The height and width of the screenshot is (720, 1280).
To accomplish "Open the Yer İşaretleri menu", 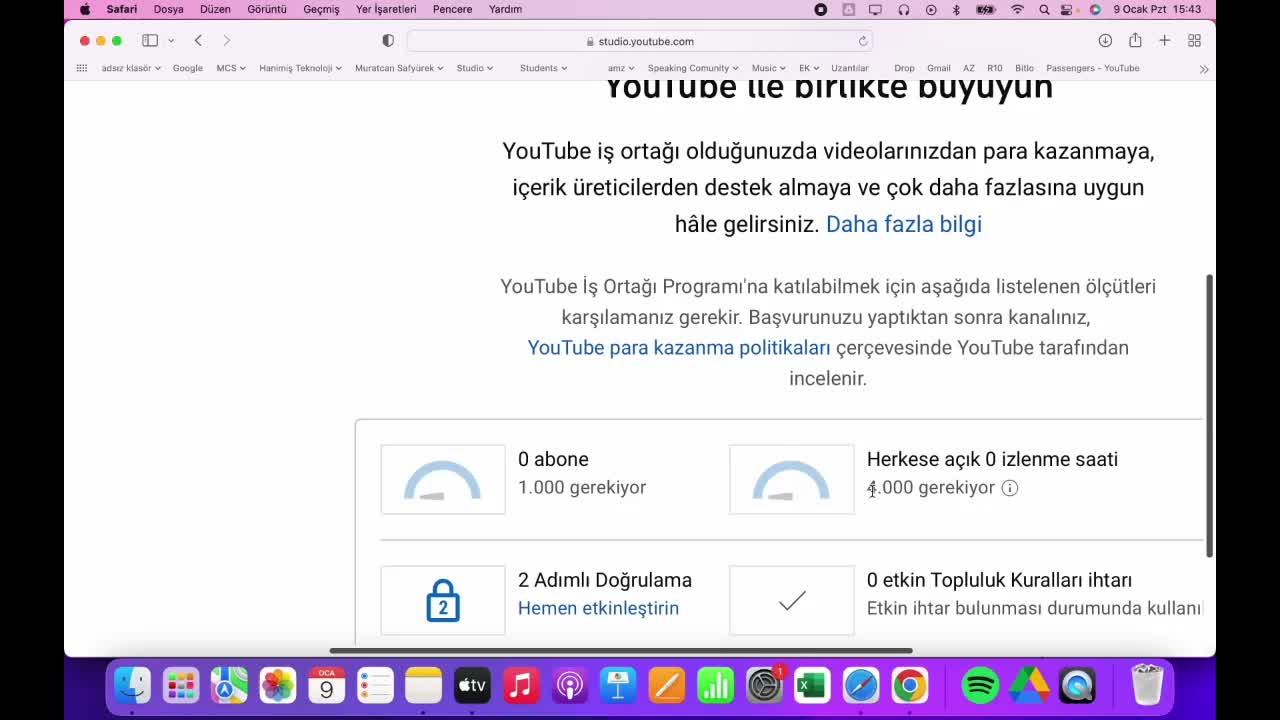I will [x=386, y=9].
